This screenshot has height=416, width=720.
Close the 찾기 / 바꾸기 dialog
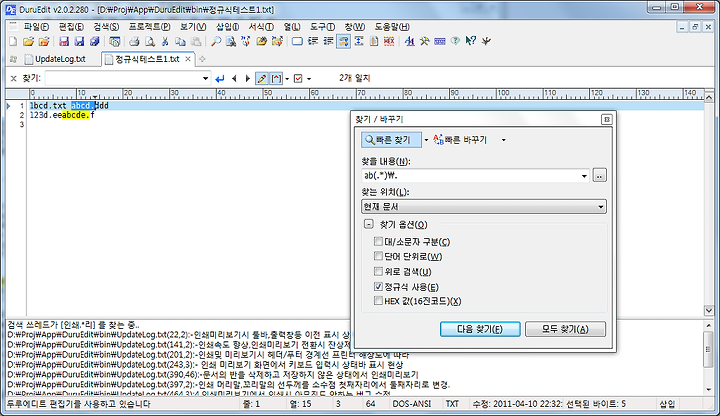click(x=606, y=119)
